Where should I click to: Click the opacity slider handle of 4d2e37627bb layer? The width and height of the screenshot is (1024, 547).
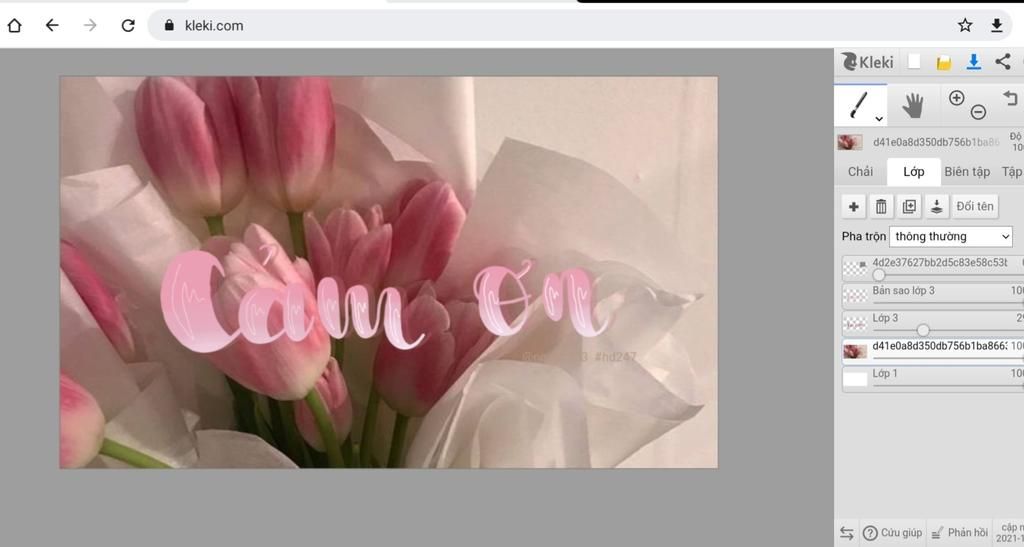click(879, 275)
